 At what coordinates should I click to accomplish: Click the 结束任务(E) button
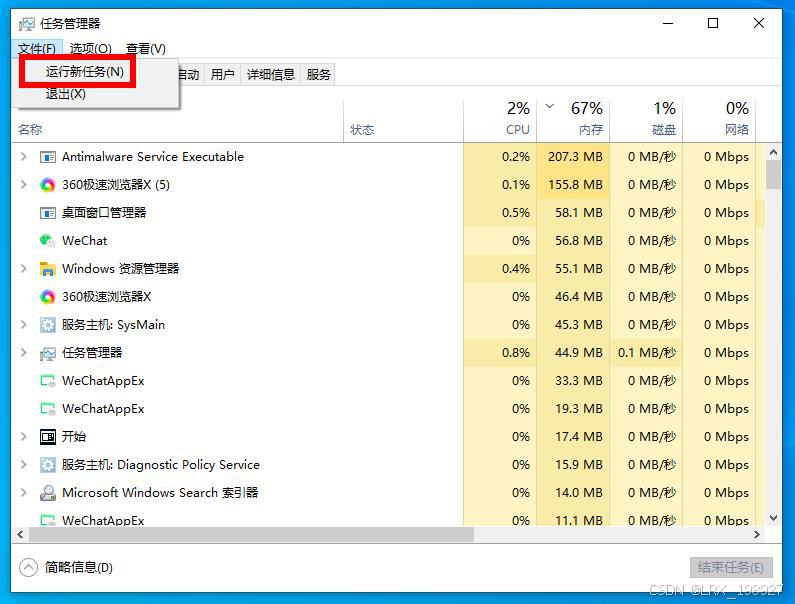pos(731,567)
